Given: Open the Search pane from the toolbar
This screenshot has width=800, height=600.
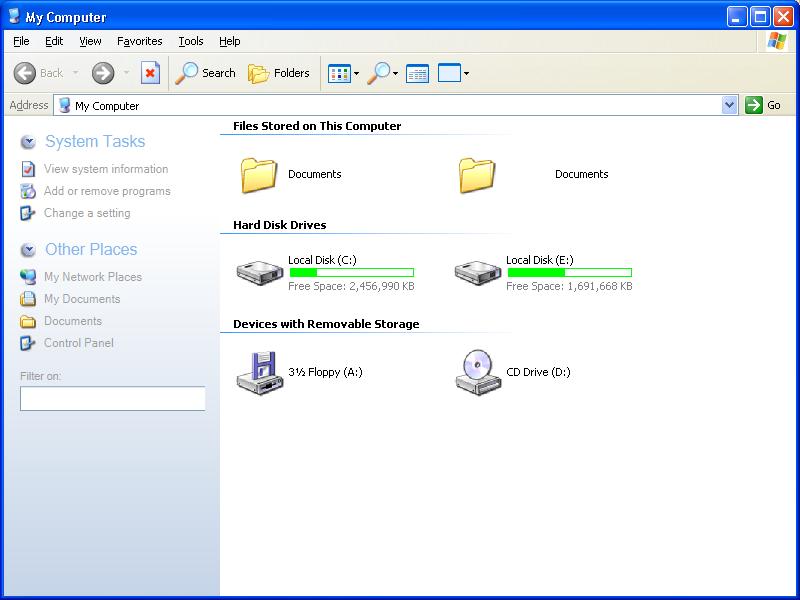Looking at the screenshot, I should pos(205,73).
